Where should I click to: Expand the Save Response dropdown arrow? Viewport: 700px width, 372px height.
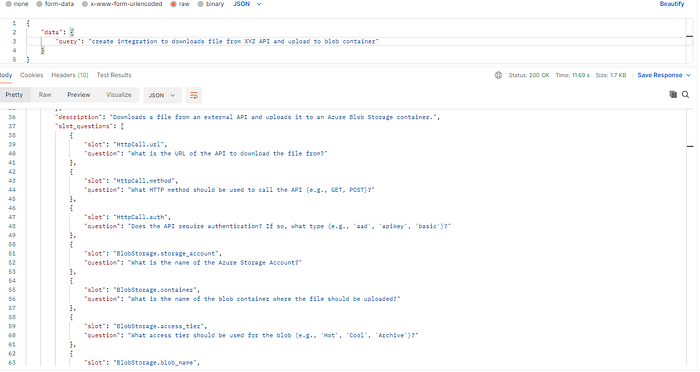(688, 75)
